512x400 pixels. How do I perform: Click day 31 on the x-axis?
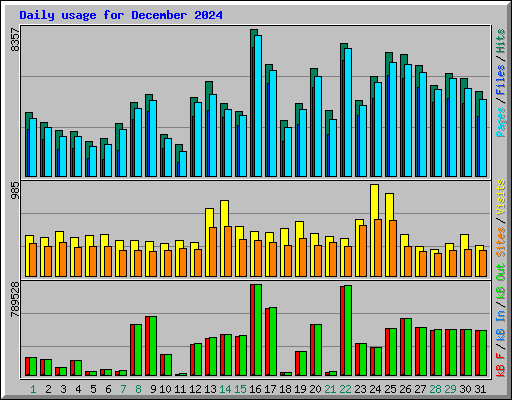[480, 389]
